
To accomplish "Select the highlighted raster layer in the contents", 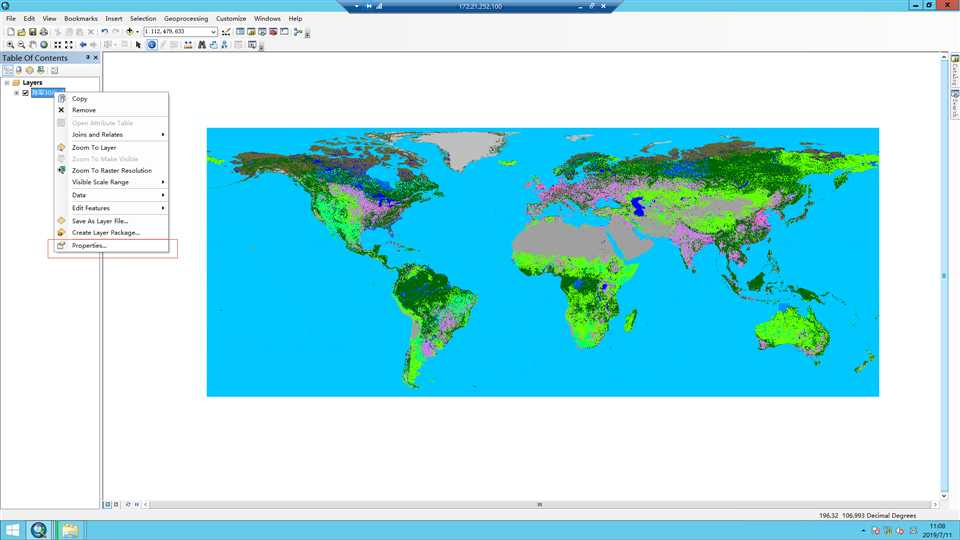I will point(48,93).
